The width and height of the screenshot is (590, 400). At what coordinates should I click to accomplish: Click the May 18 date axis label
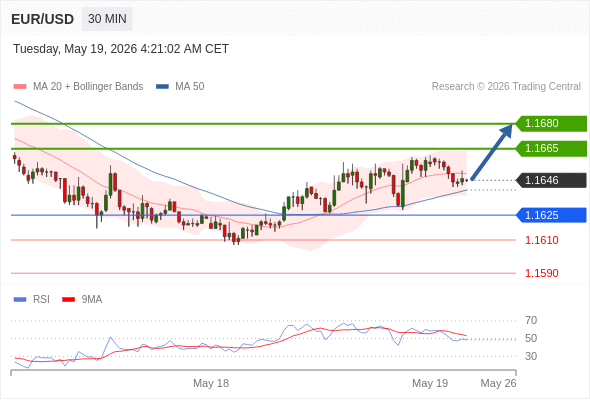(211, 383)
